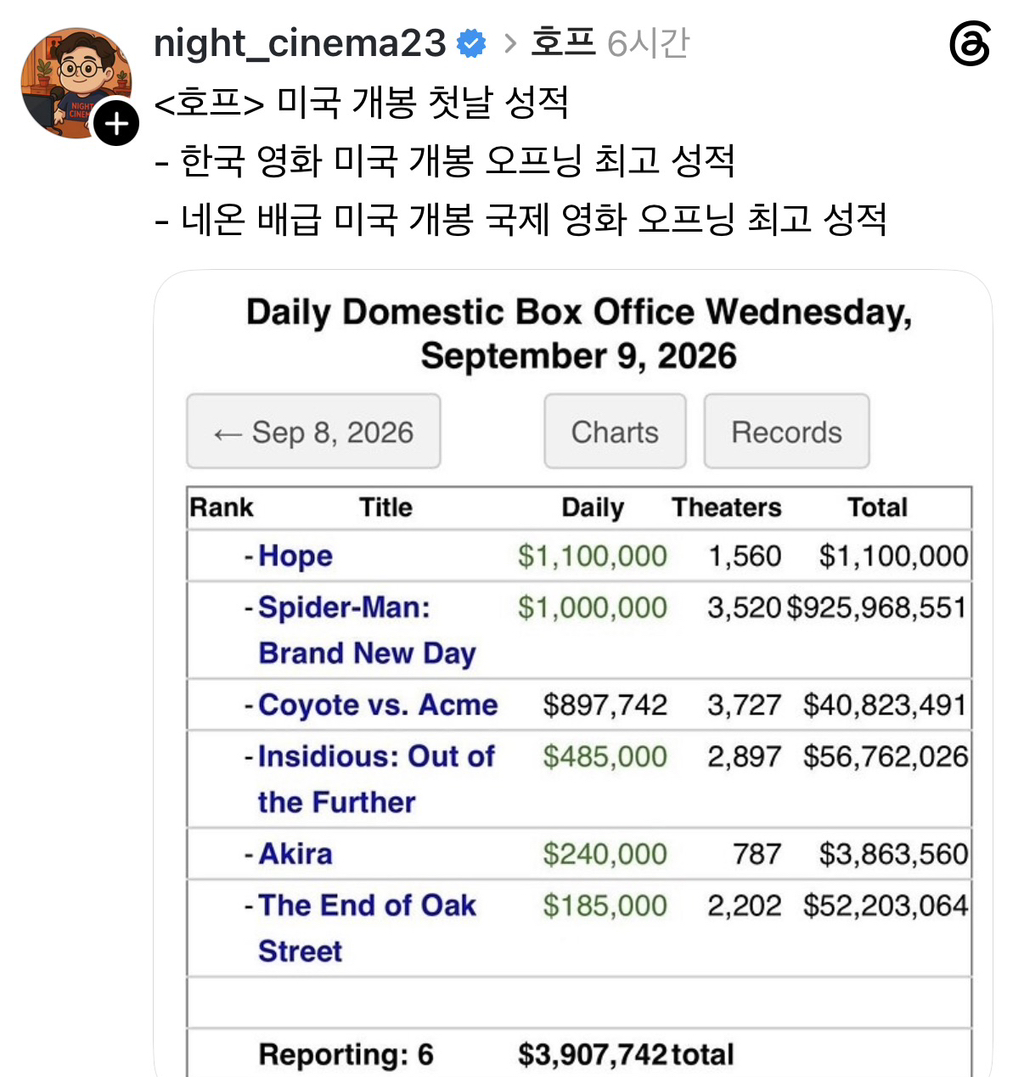
Task: Go to previous day Sep 8, 2026
Action: (x=313, y=431)
